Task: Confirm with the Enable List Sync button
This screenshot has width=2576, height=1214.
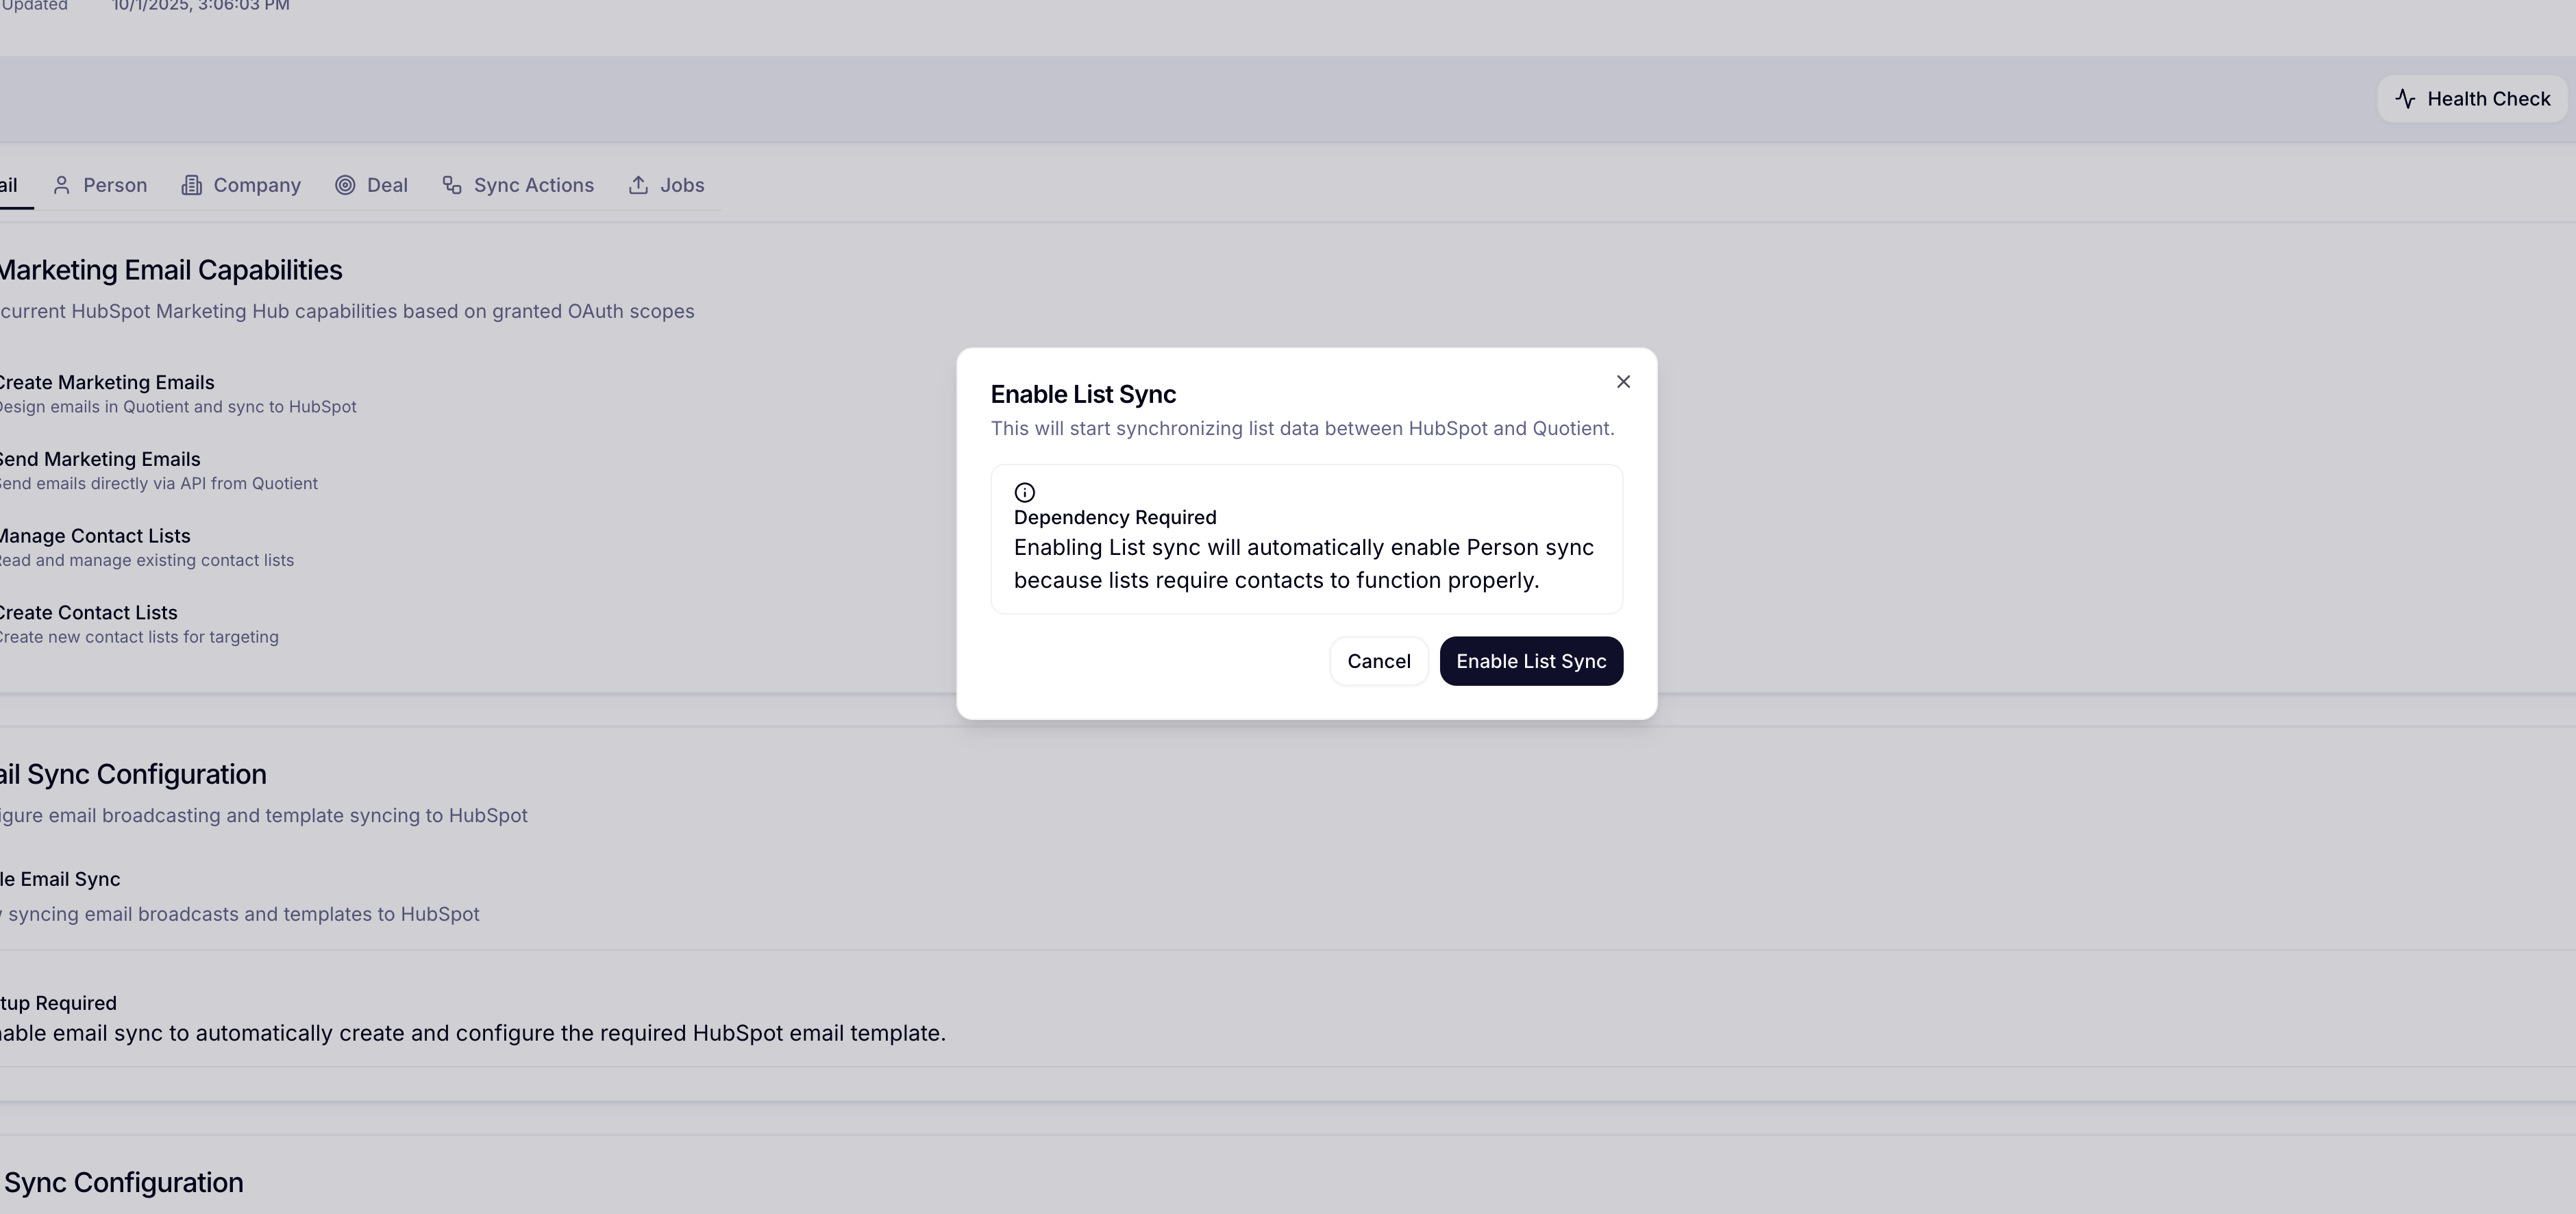Action: pyautogui.click(x=1532, y=661)
